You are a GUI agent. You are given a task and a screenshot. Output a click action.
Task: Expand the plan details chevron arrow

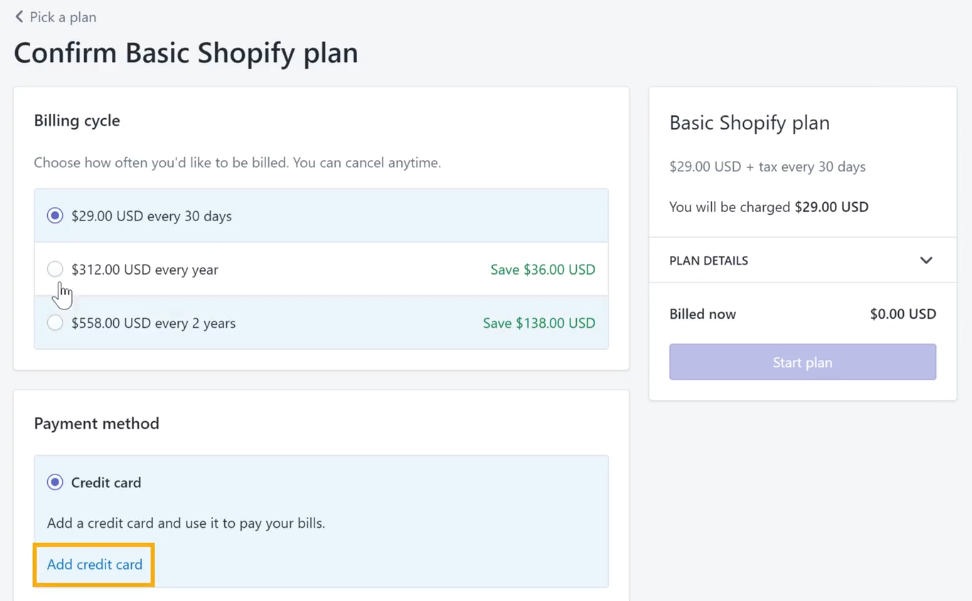point(926,261)
